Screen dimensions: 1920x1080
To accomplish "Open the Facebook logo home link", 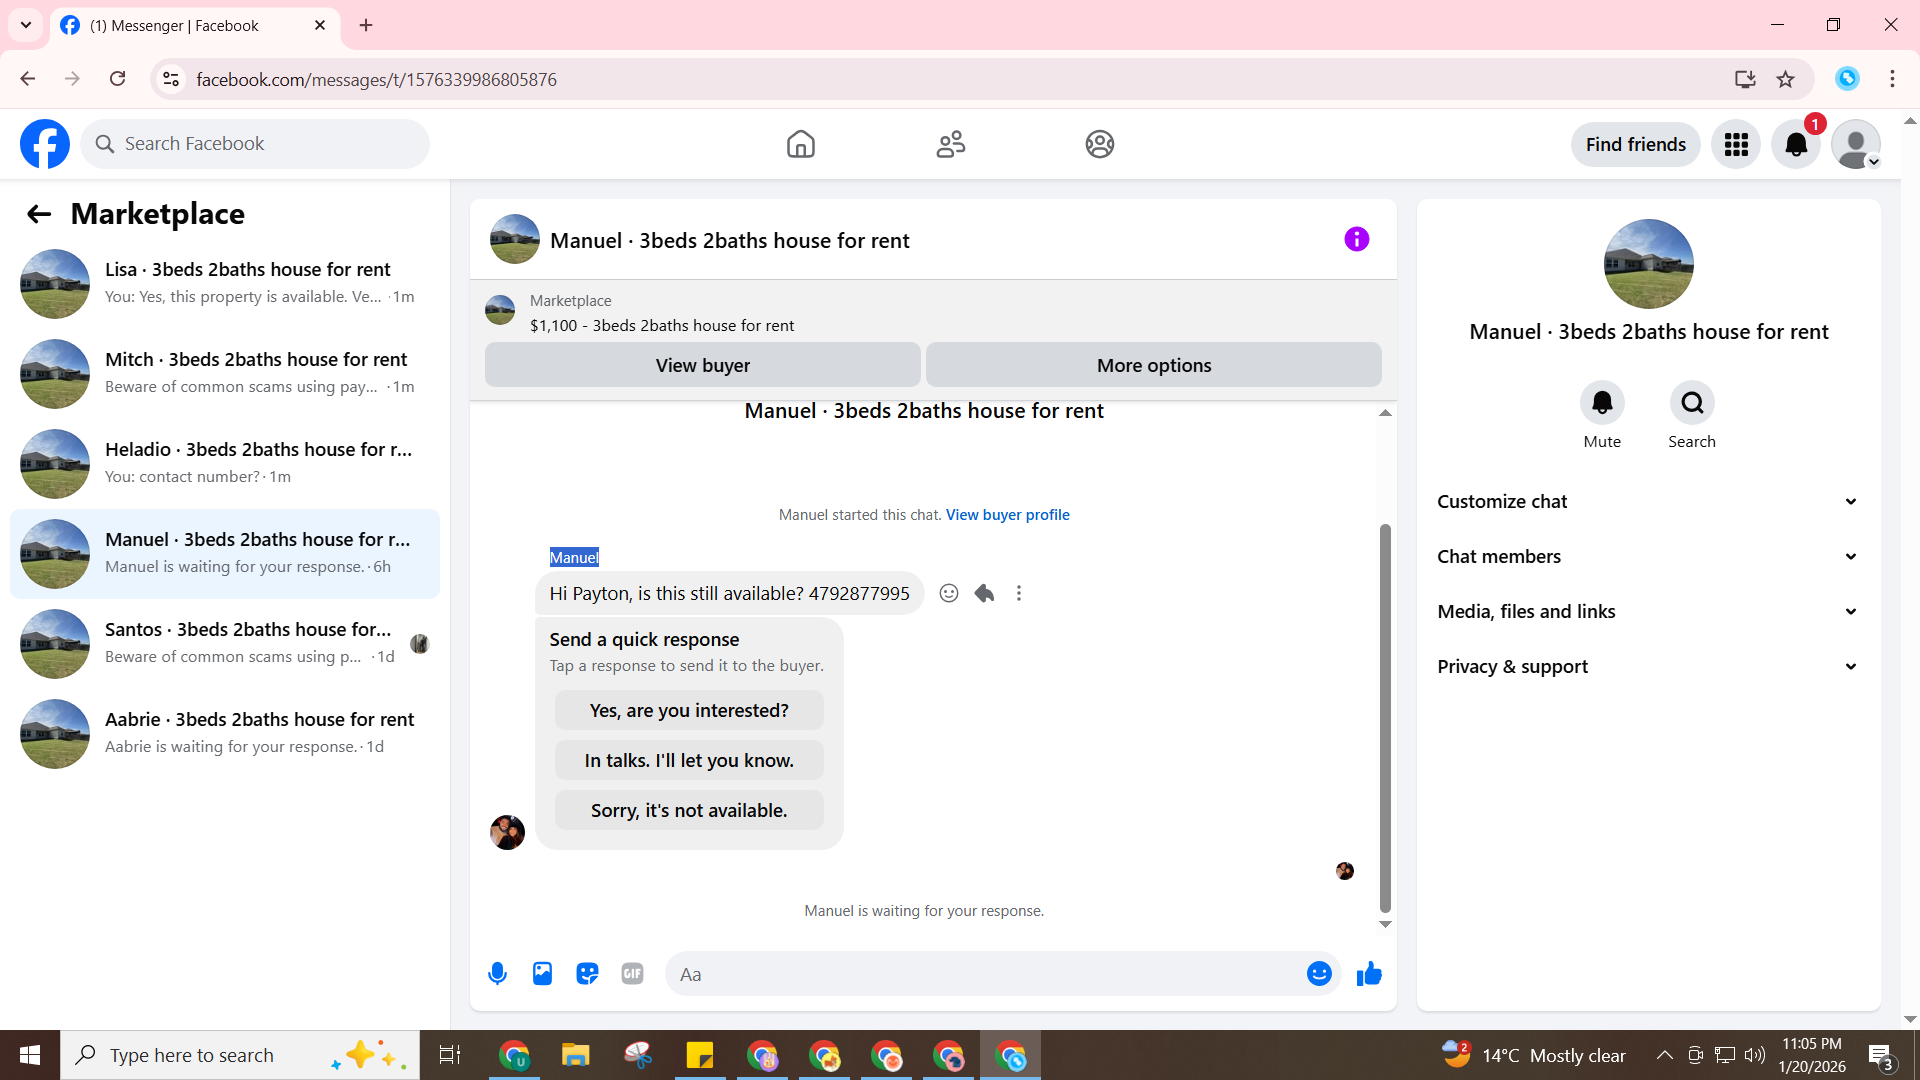I will point(45,144).
